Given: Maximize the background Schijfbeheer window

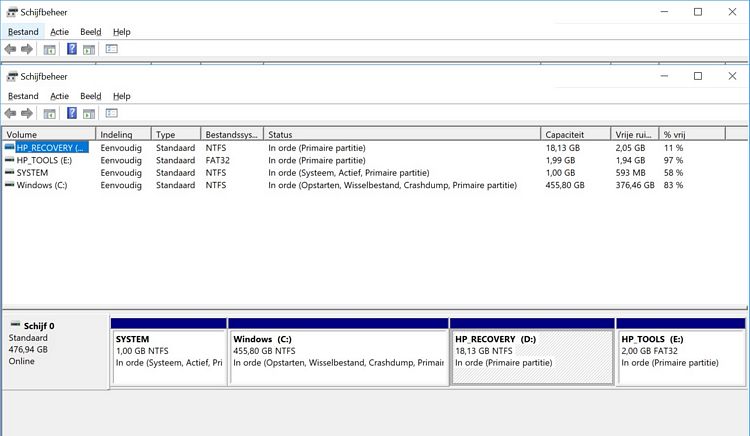Looking at the screenshot, I should [698, 11].
